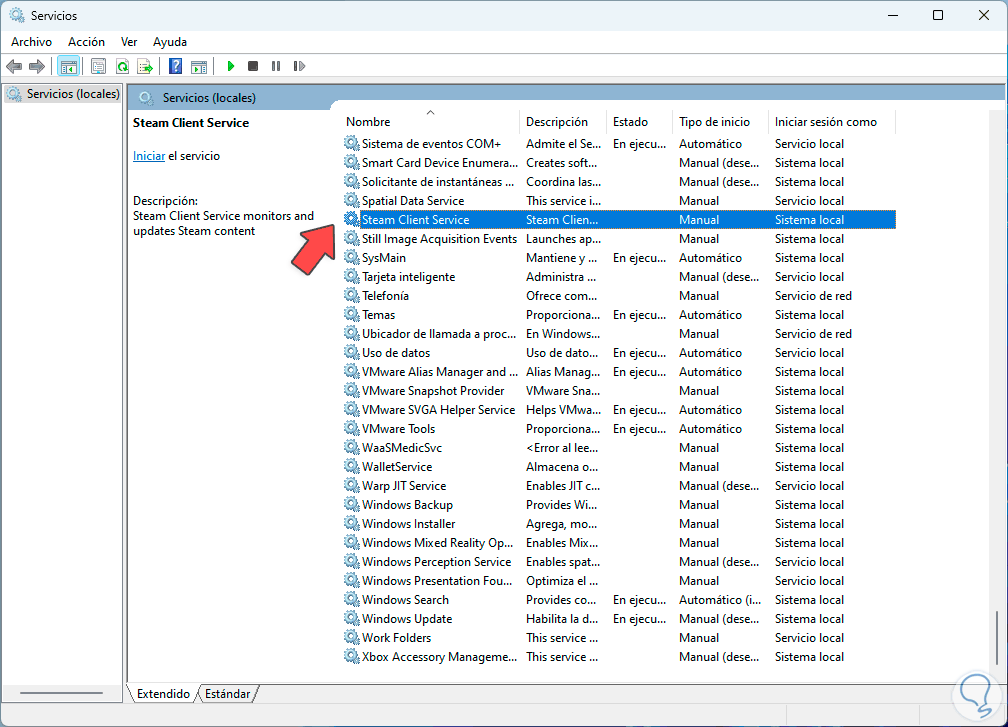
Task: Click the Export List toolbar icon
Action: click(x=145, y=66)
